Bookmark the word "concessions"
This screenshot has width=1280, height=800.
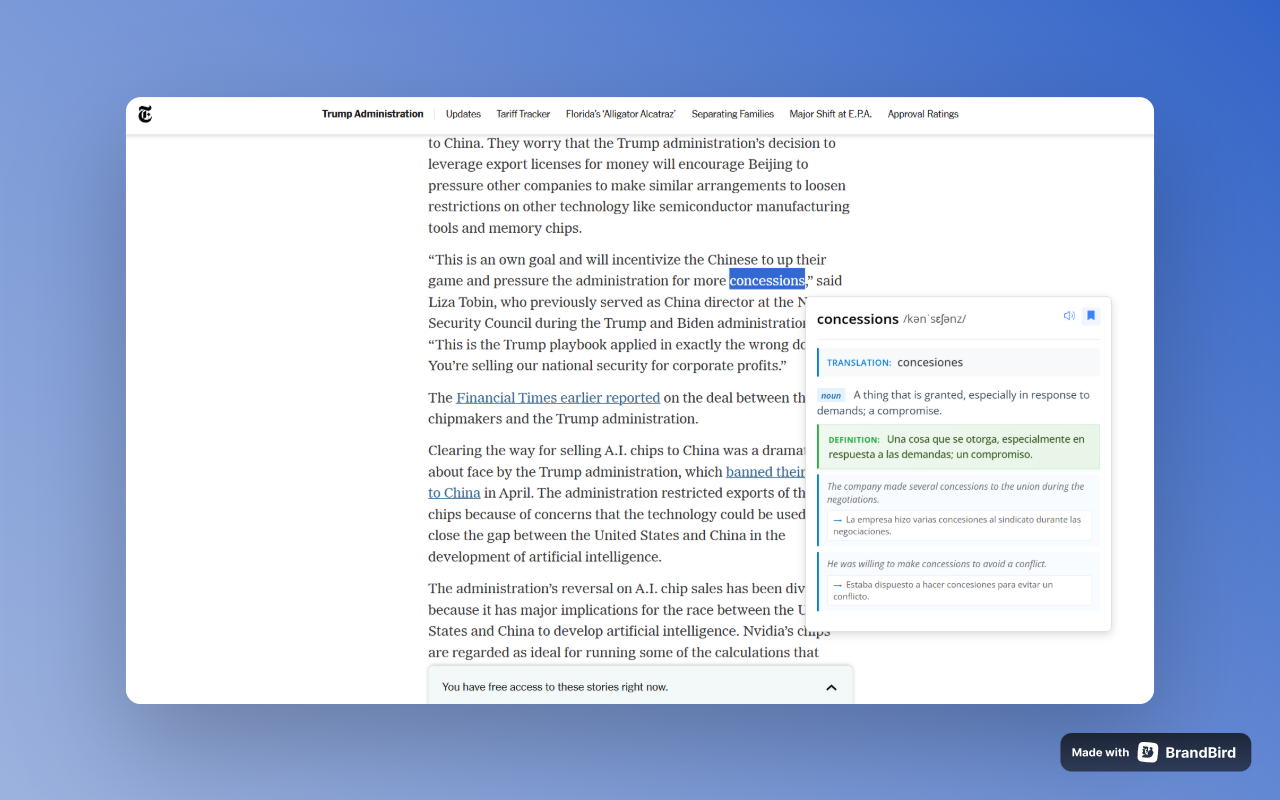click(1091, 315)
